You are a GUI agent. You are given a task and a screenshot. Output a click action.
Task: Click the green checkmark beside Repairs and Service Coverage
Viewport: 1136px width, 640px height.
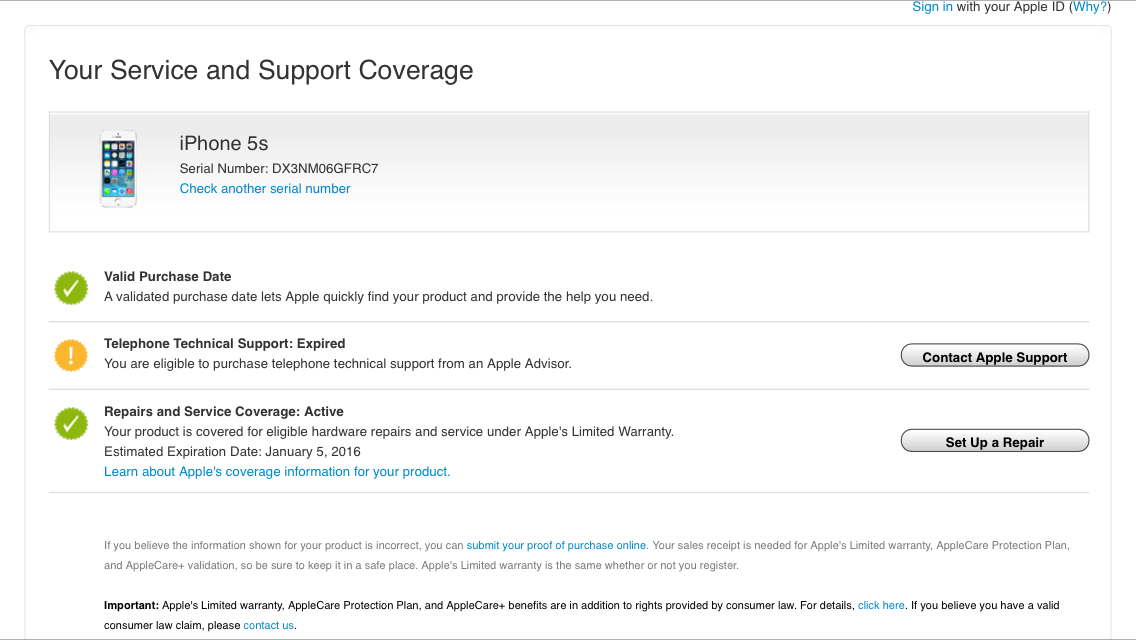71,423
